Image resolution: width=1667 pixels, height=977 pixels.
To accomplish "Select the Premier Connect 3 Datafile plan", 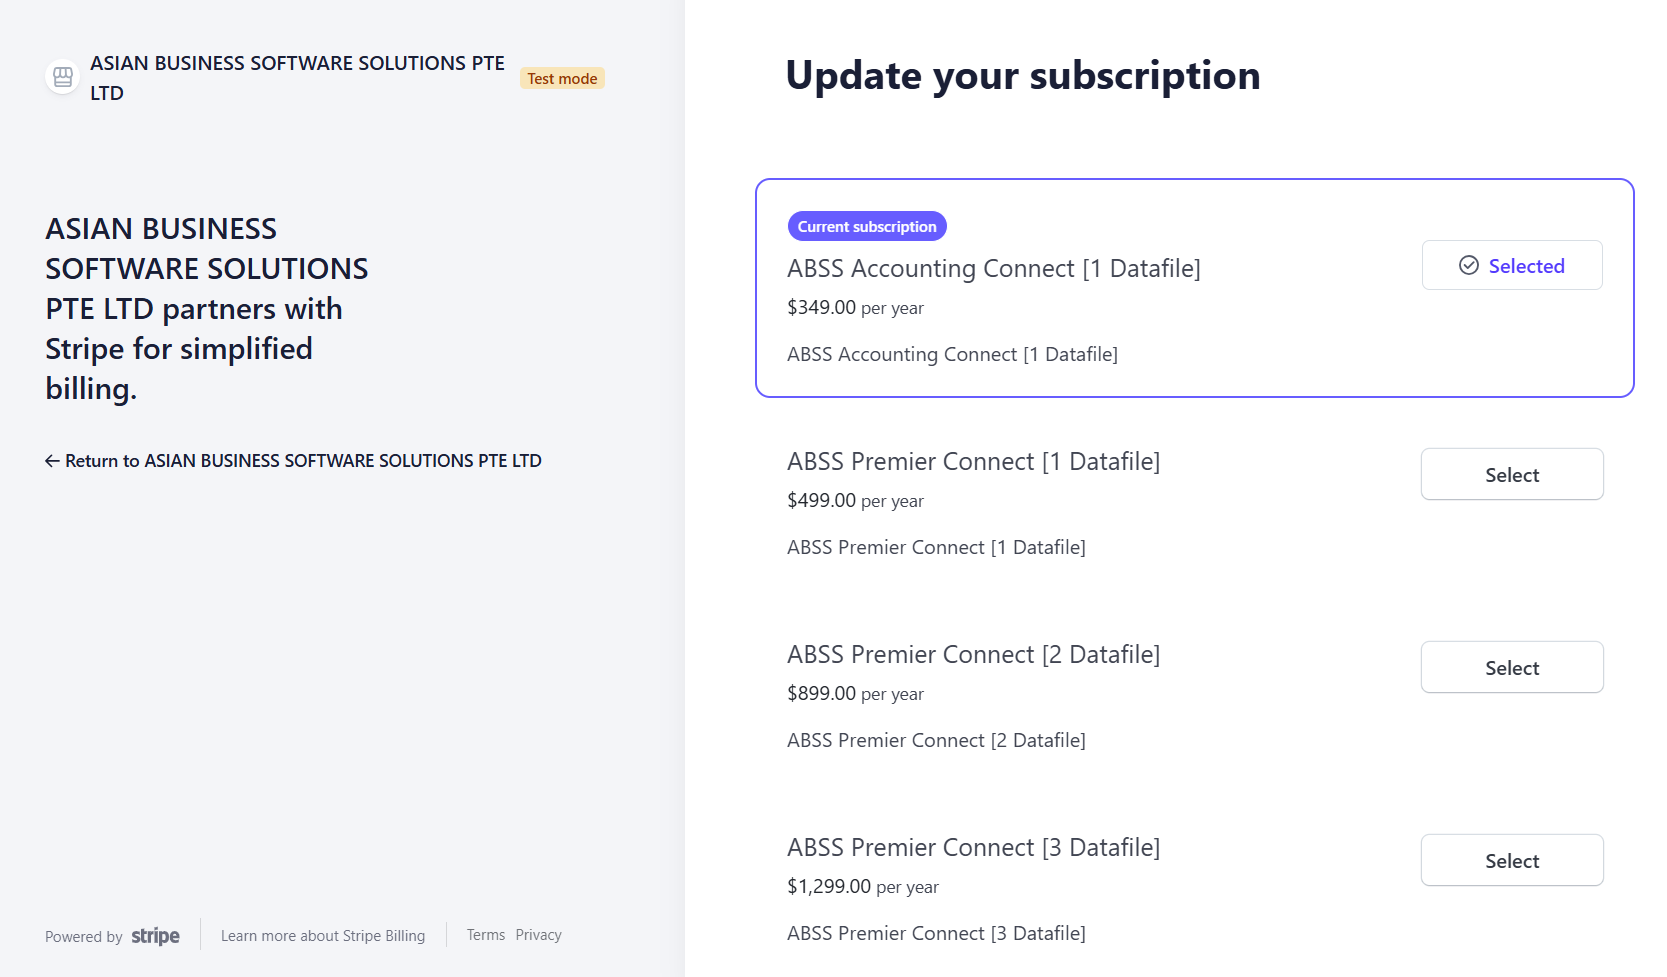I will click(1511, 861).
